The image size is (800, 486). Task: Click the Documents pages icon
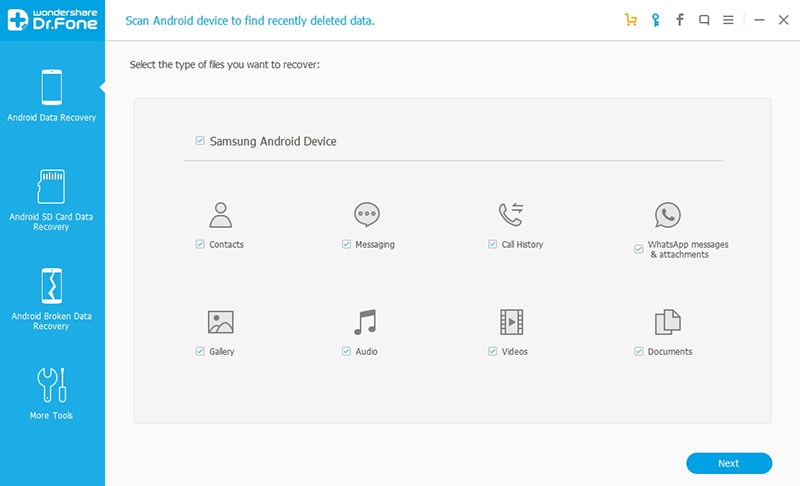click(x=667, y=322)
